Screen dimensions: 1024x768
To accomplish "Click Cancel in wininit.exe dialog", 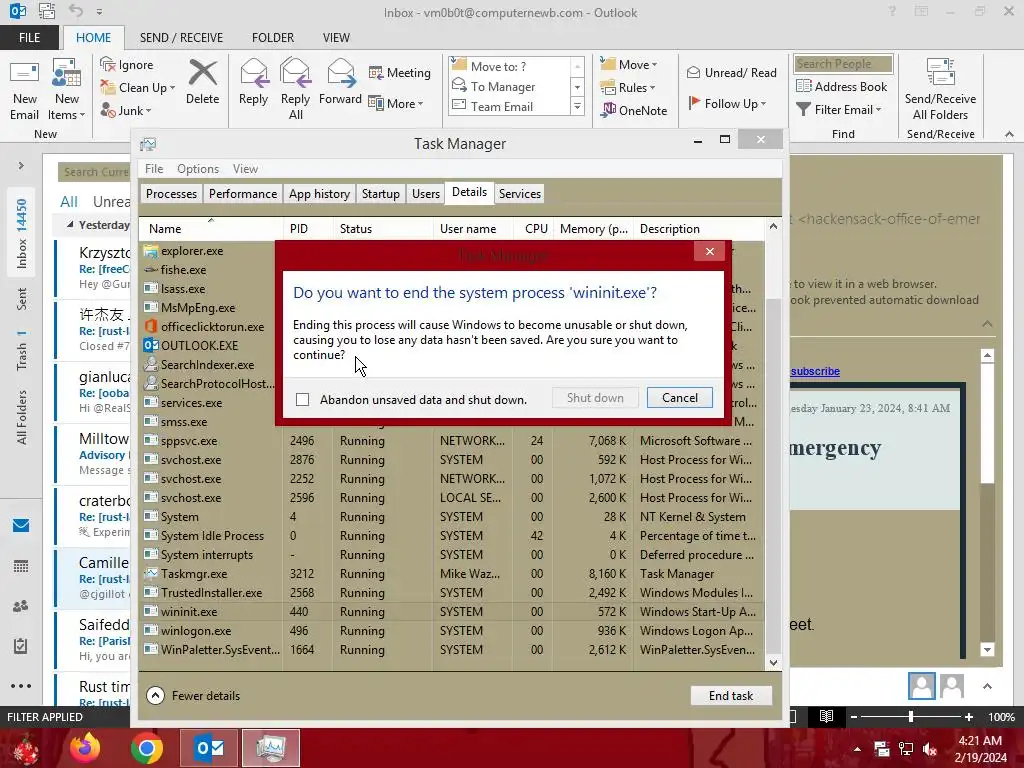I will 680,398.
